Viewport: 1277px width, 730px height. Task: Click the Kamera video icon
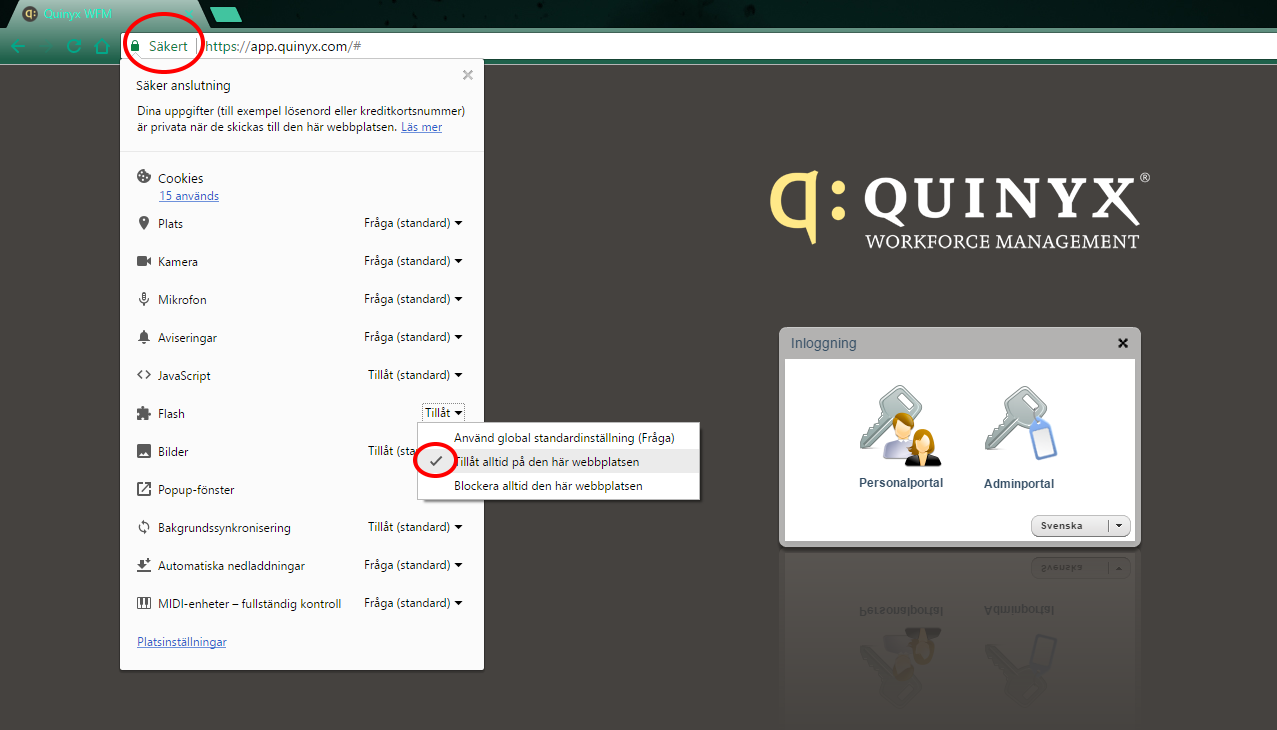click(144, 261)
